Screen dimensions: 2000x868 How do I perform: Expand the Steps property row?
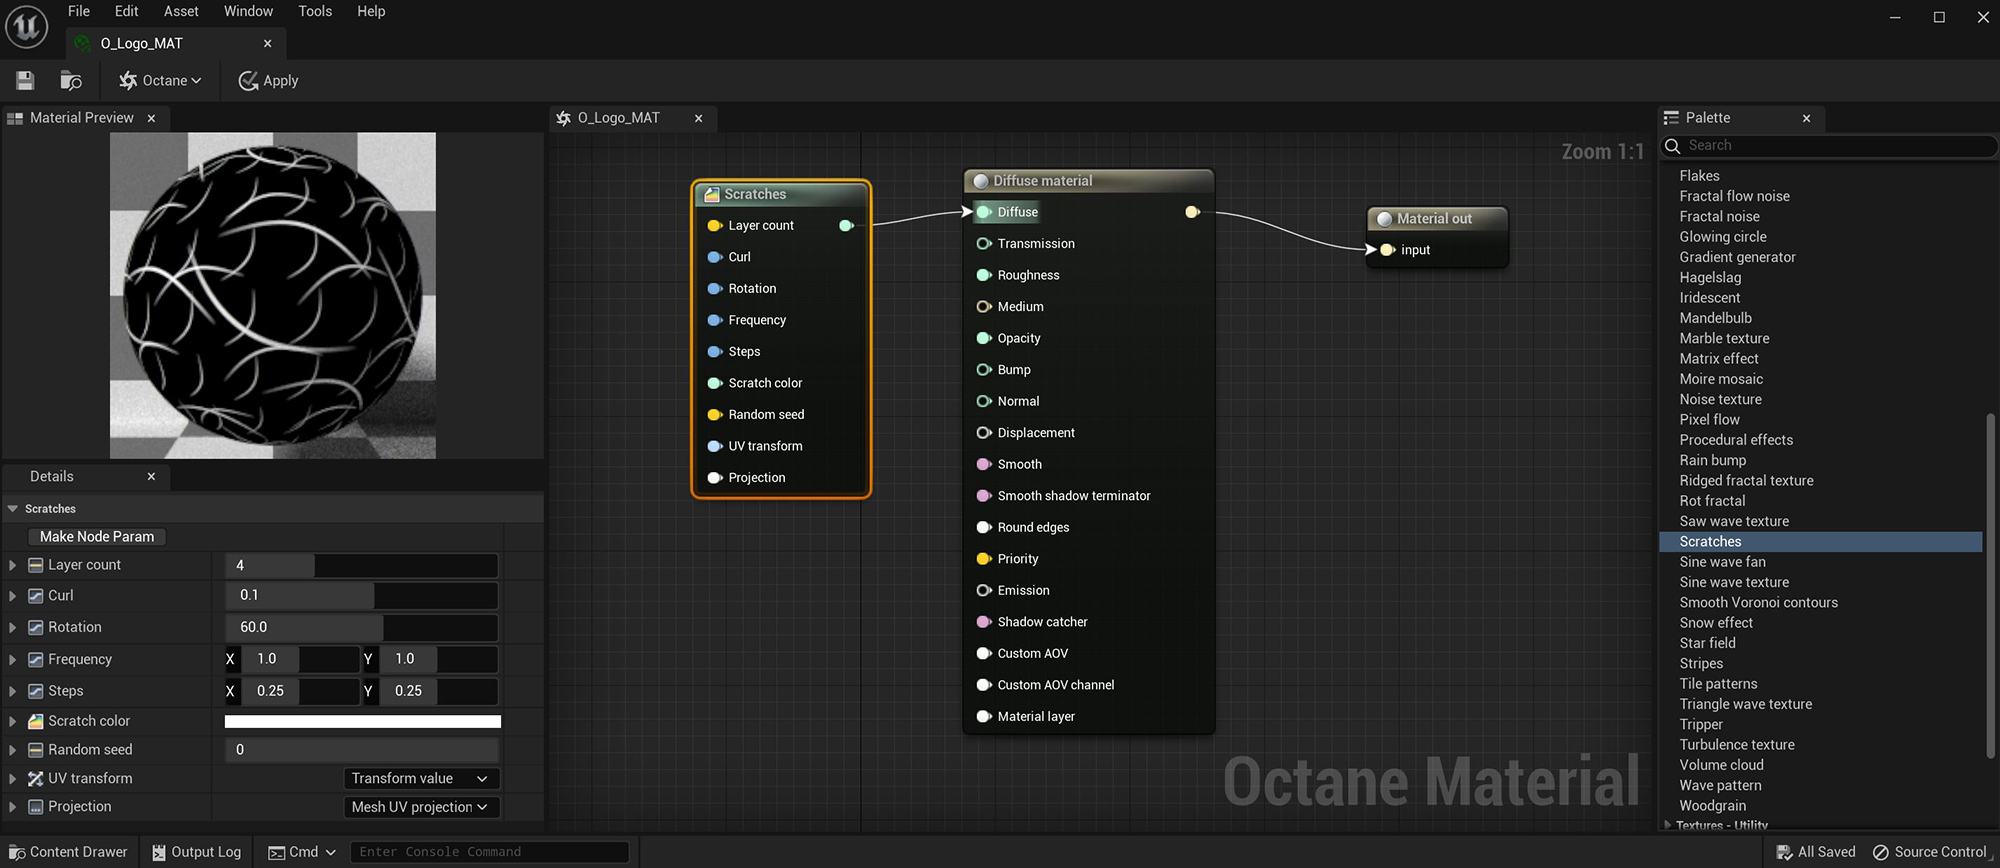coord(12,691)
